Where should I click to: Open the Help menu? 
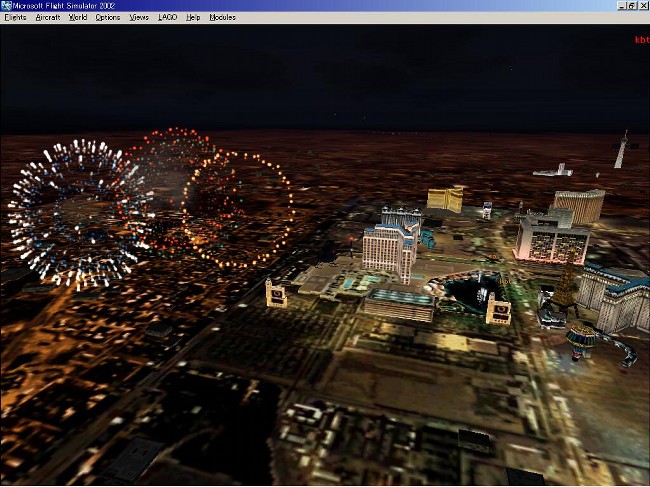point(193,17)
